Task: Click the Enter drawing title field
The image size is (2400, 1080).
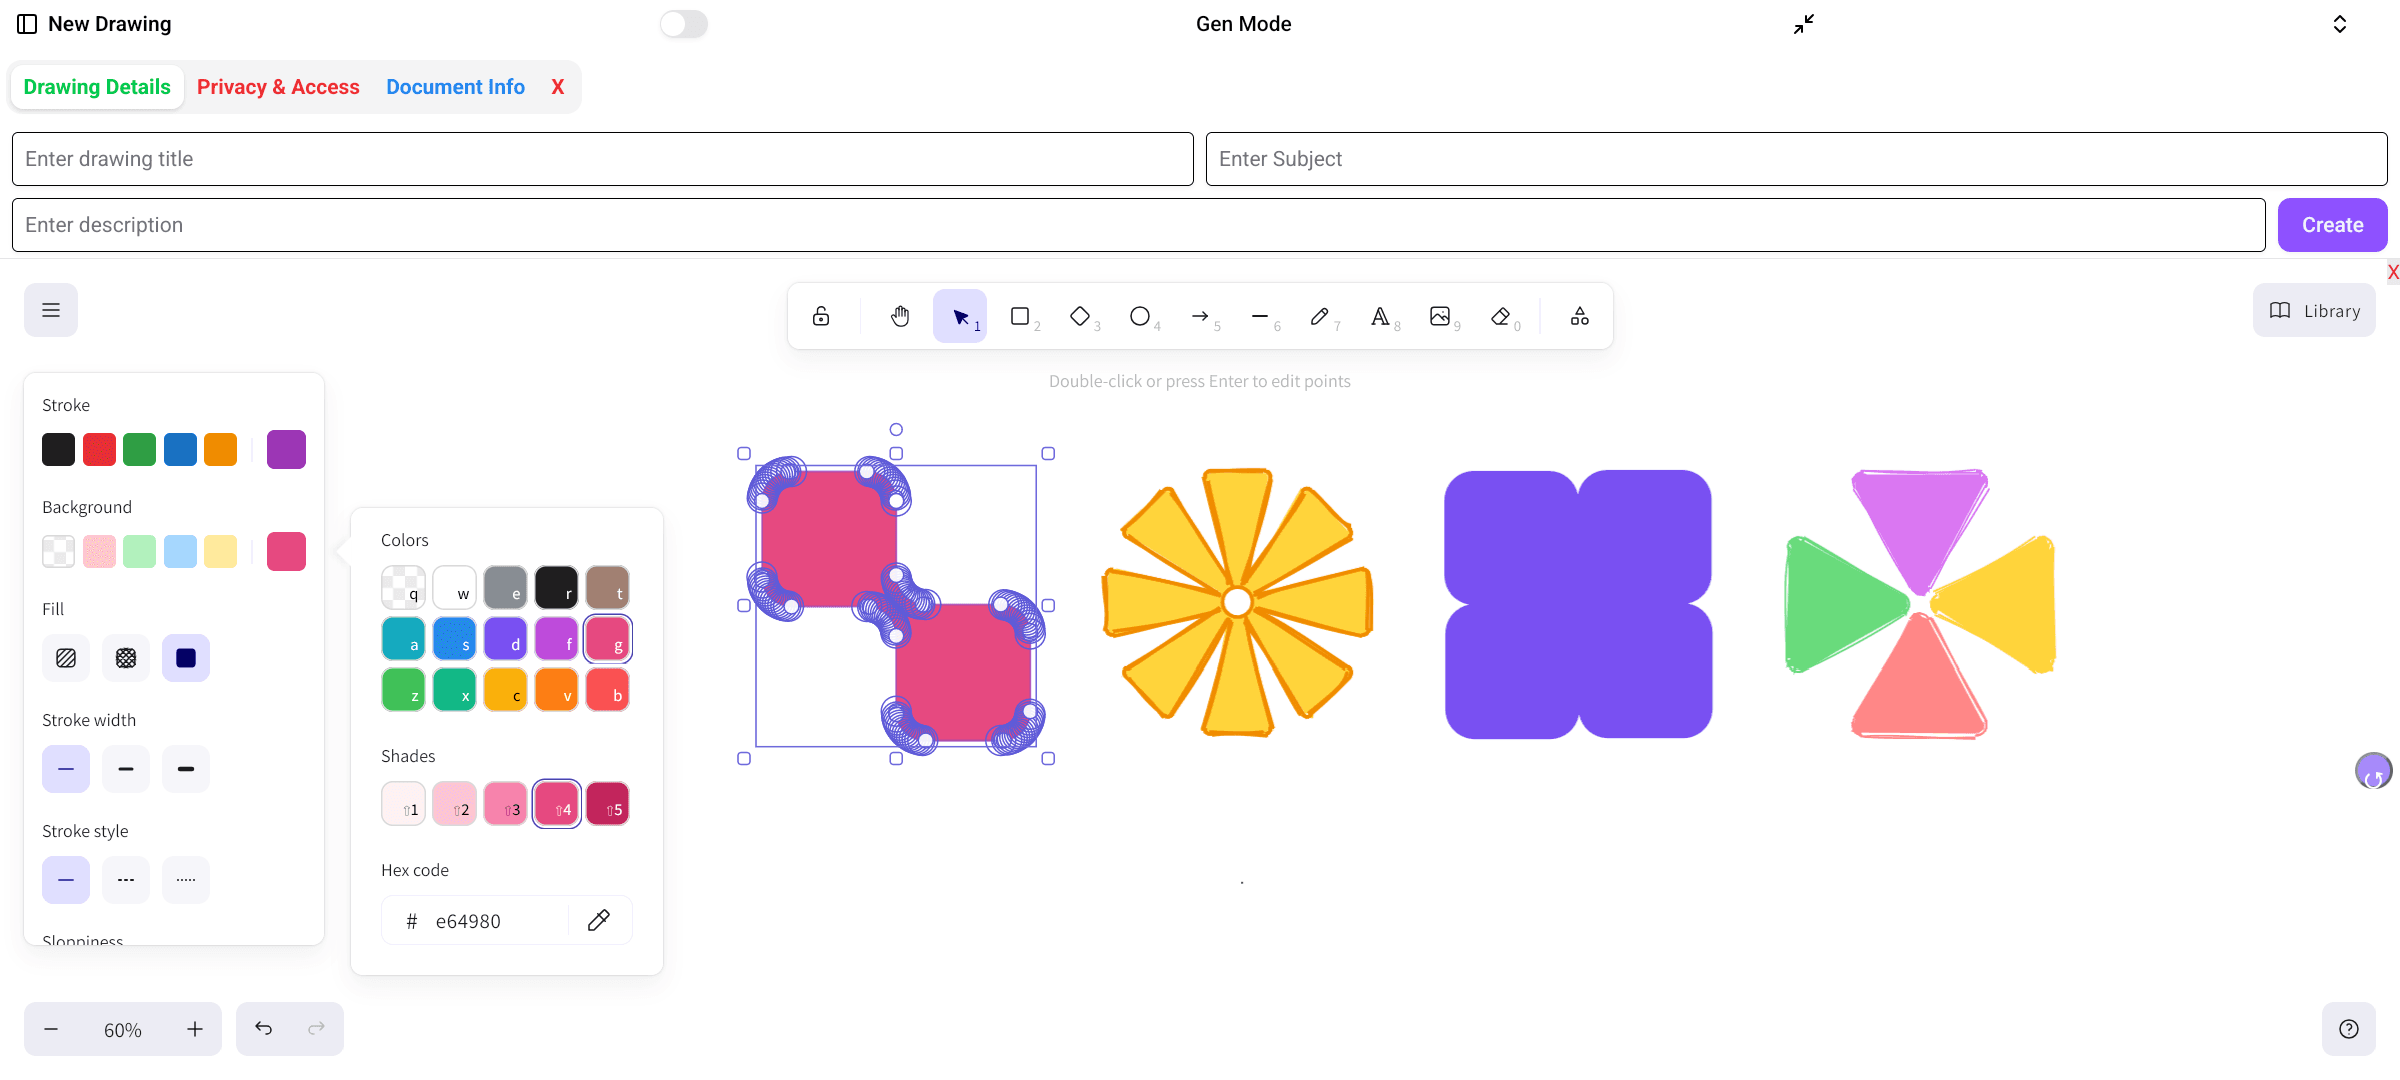Action: click(602, 159)
